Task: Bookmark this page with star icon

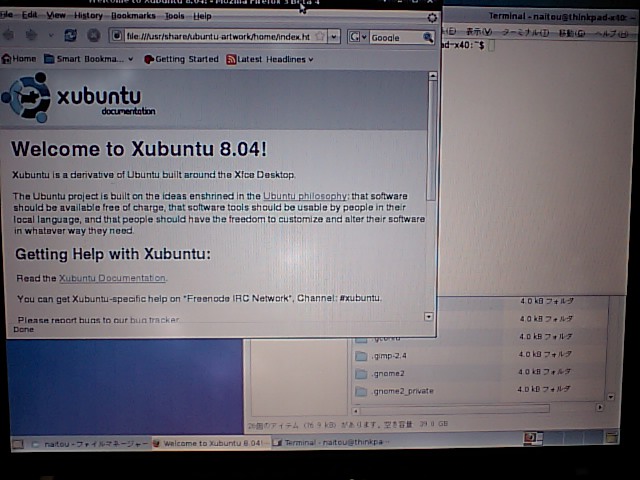Action: pos(320,36)
